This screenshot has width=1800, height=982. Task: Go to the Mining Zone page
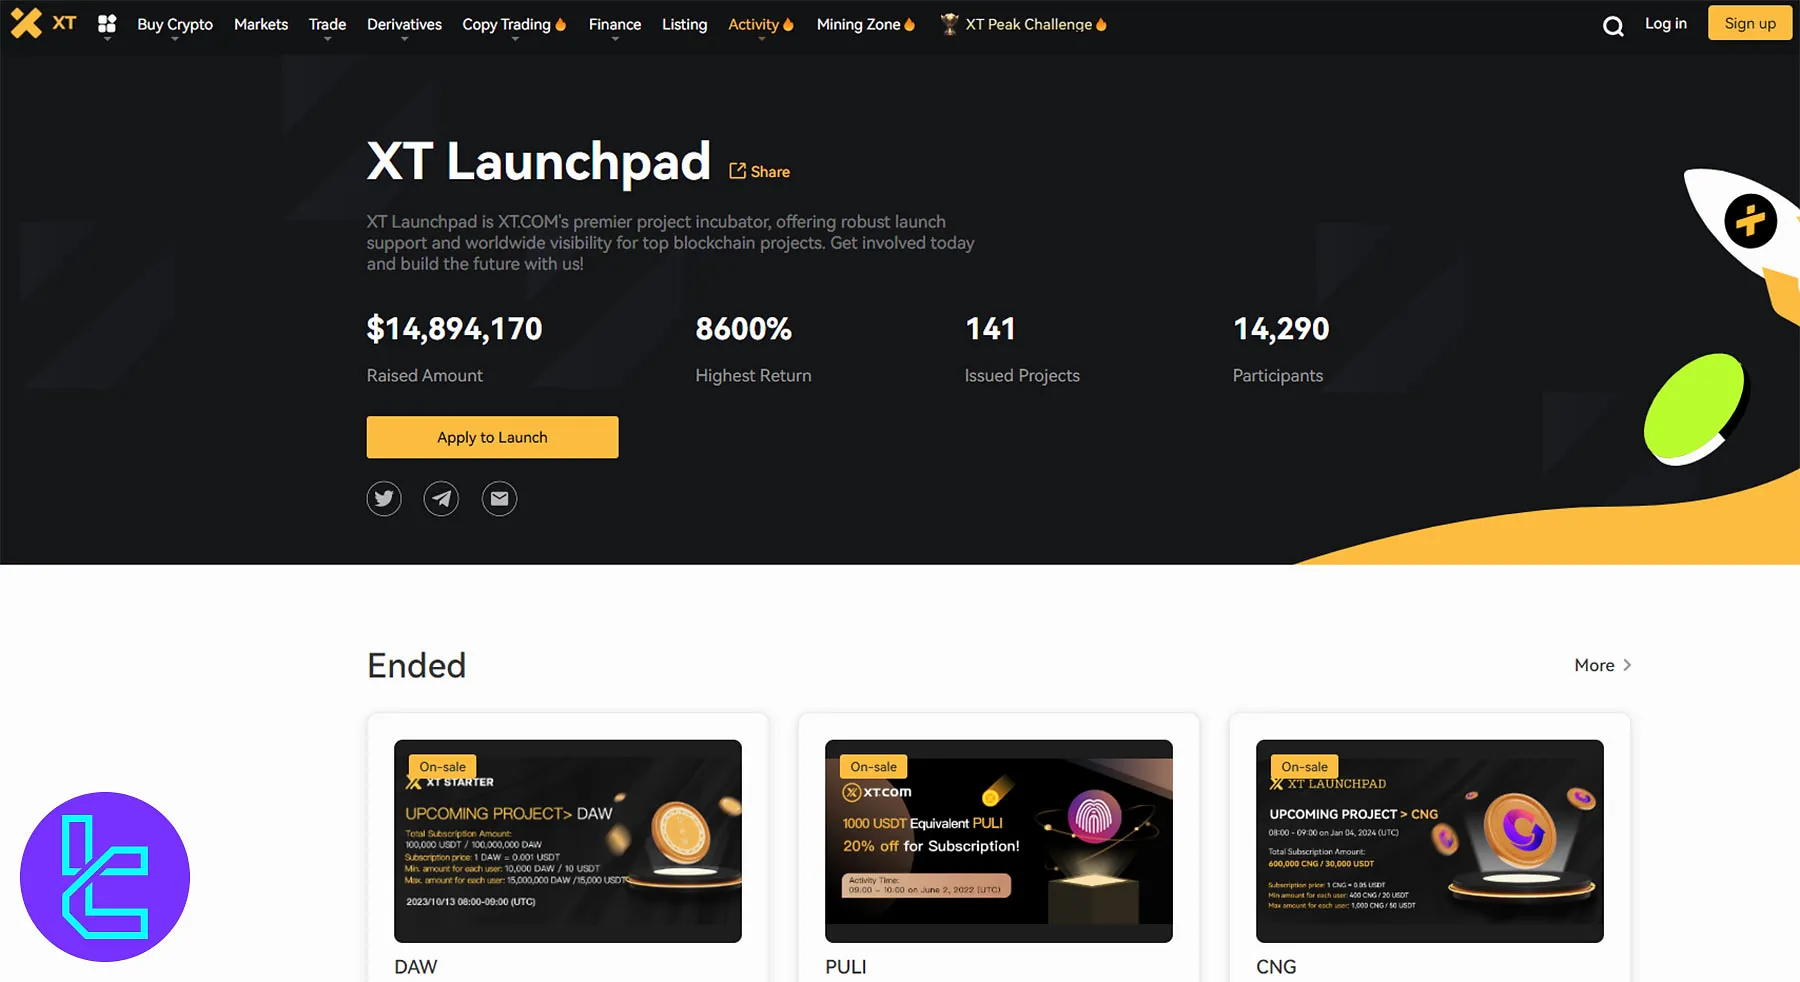pyautogui.click(x=858, y=24)
